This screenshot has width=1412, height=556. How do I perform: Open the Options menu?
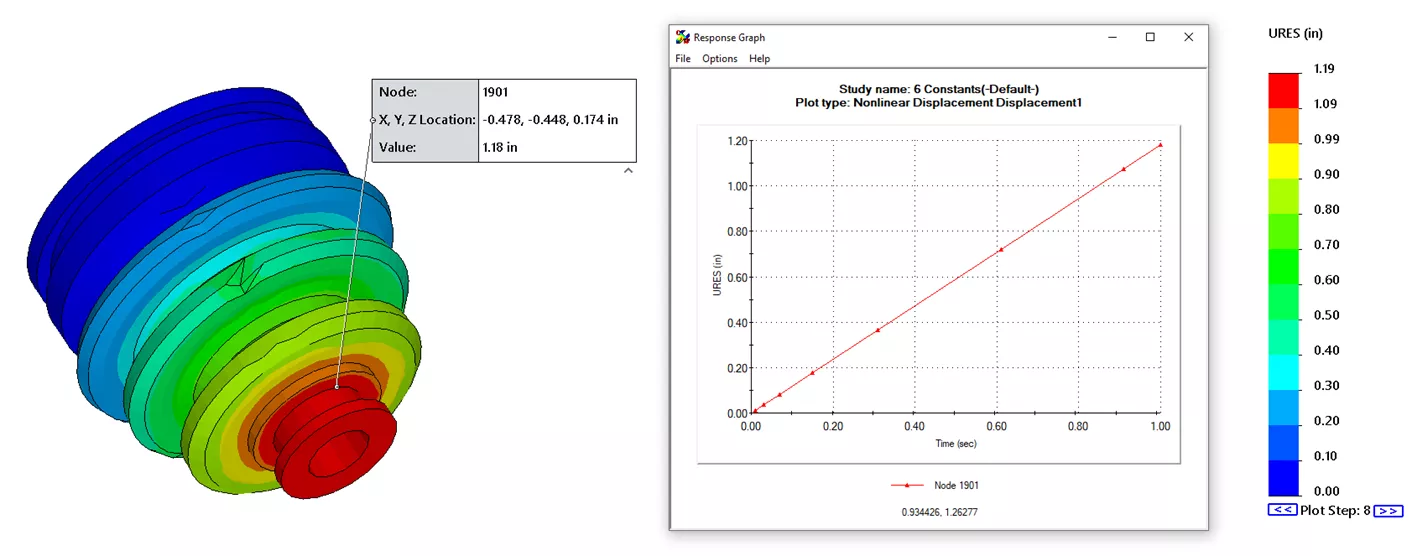[x=719, y=59]
